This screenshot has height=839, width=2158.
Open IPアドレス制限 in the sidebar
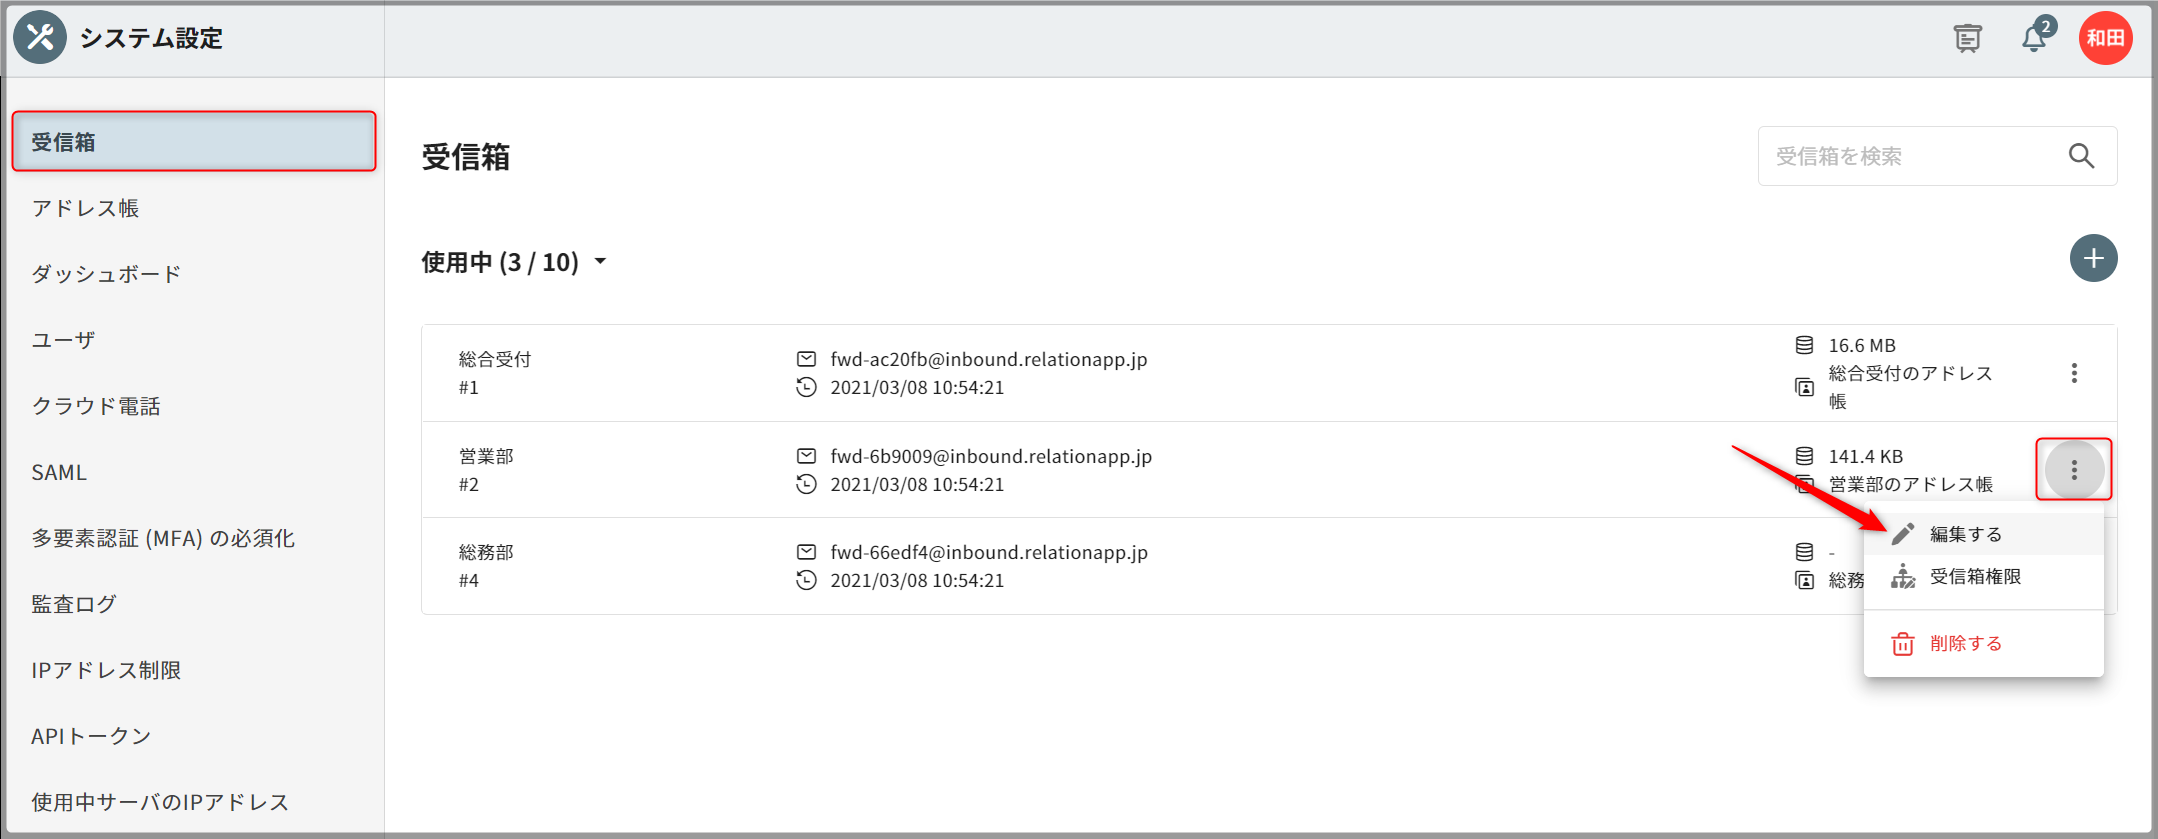tap(106, 670)
